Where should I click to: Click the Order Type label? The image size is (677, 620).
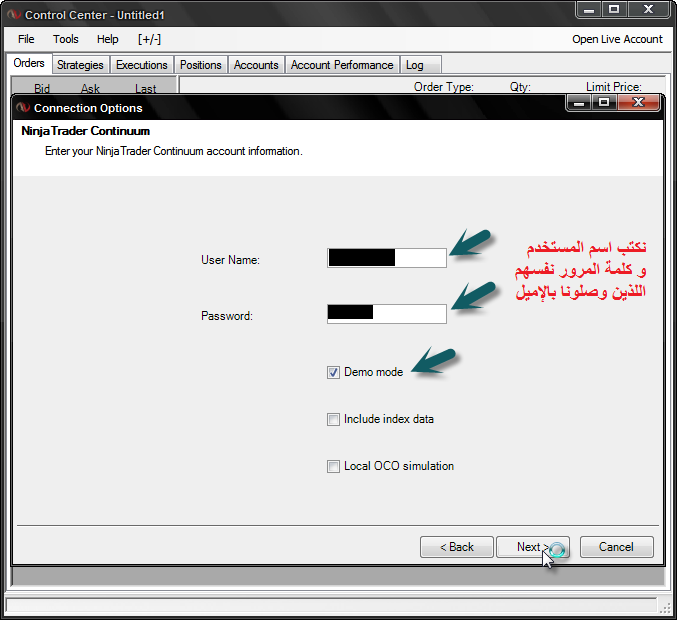[443, 87]
